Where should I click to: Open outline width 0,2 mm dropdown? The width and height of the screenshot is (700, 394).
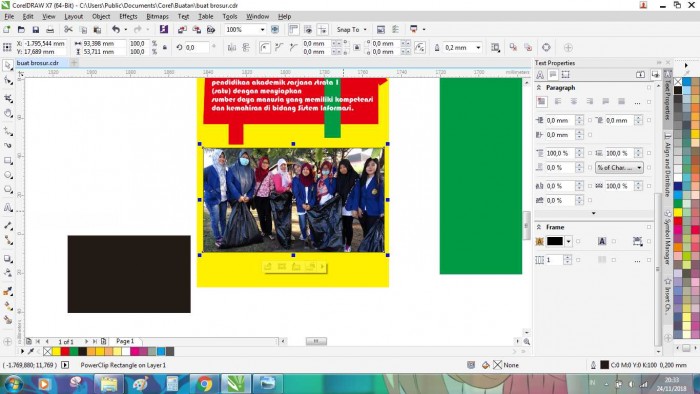(x=478, y=47)
